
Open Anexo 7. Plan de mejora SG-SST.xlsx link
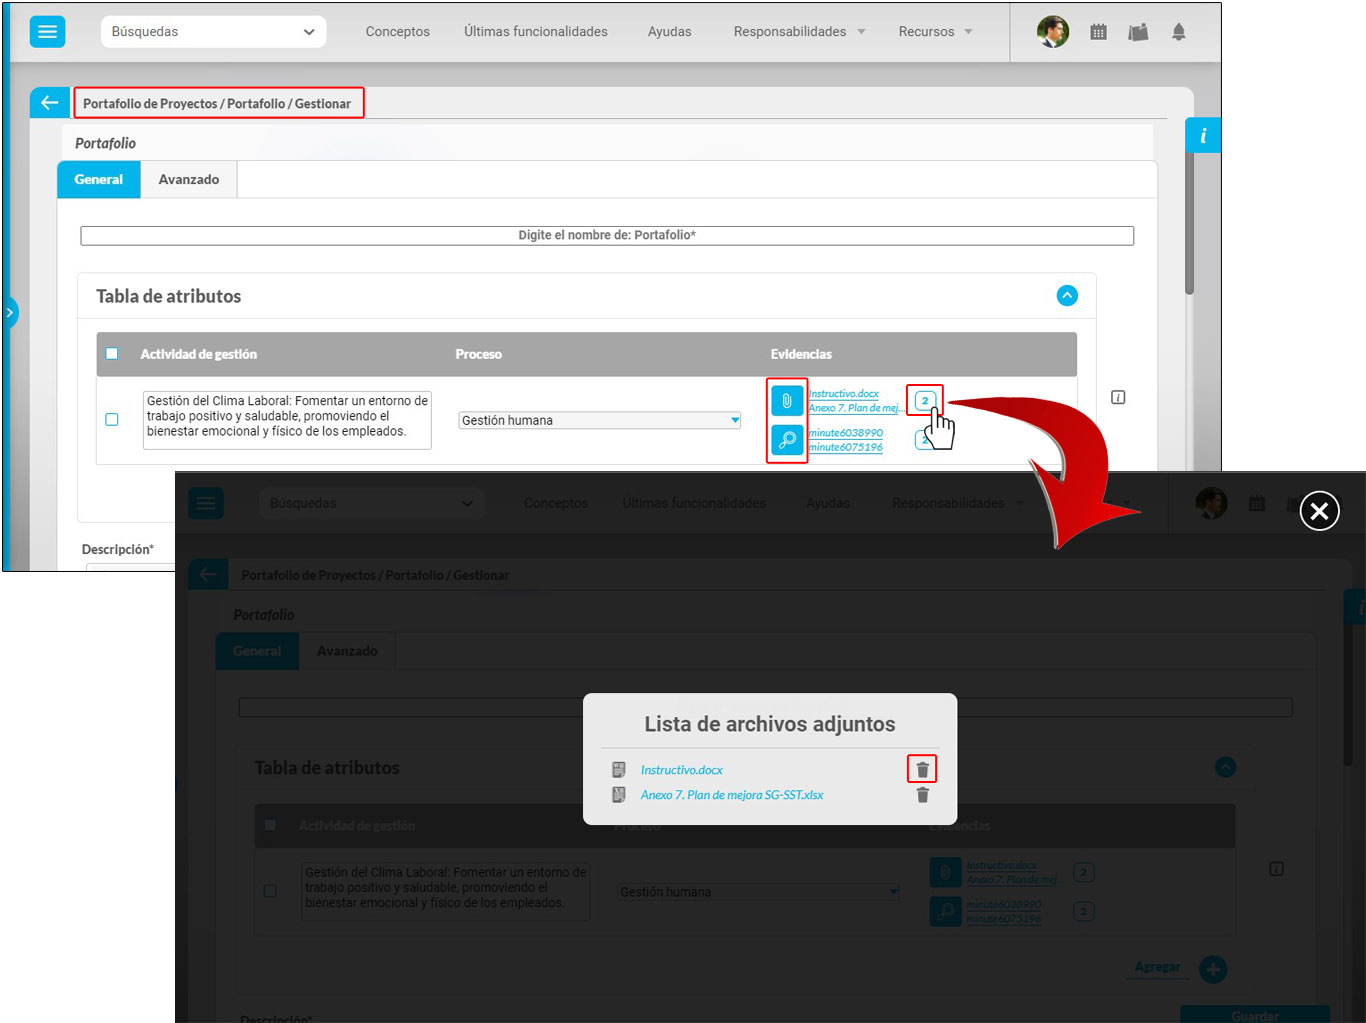point(731,795)
